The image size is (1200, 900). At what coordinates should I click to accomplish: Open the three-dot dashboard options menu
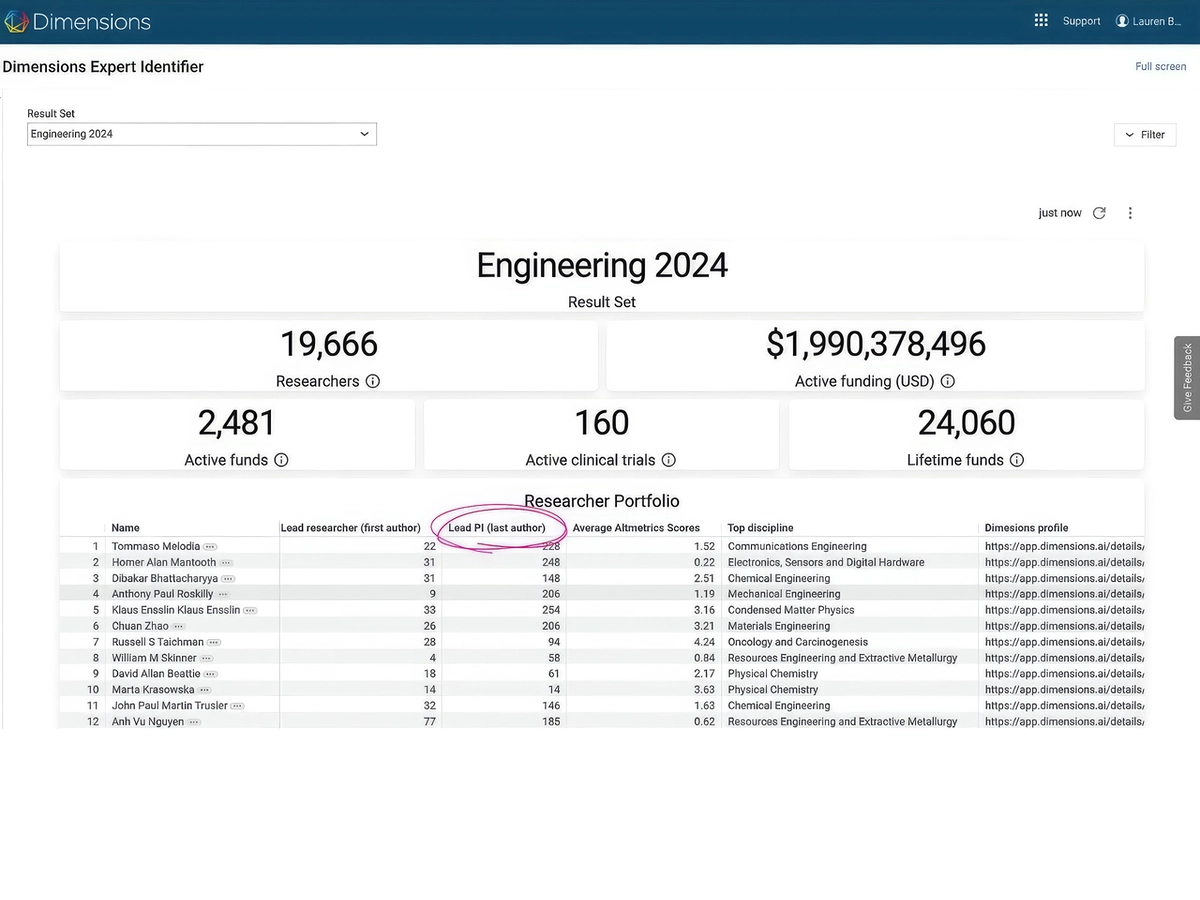coord(1130,213)
